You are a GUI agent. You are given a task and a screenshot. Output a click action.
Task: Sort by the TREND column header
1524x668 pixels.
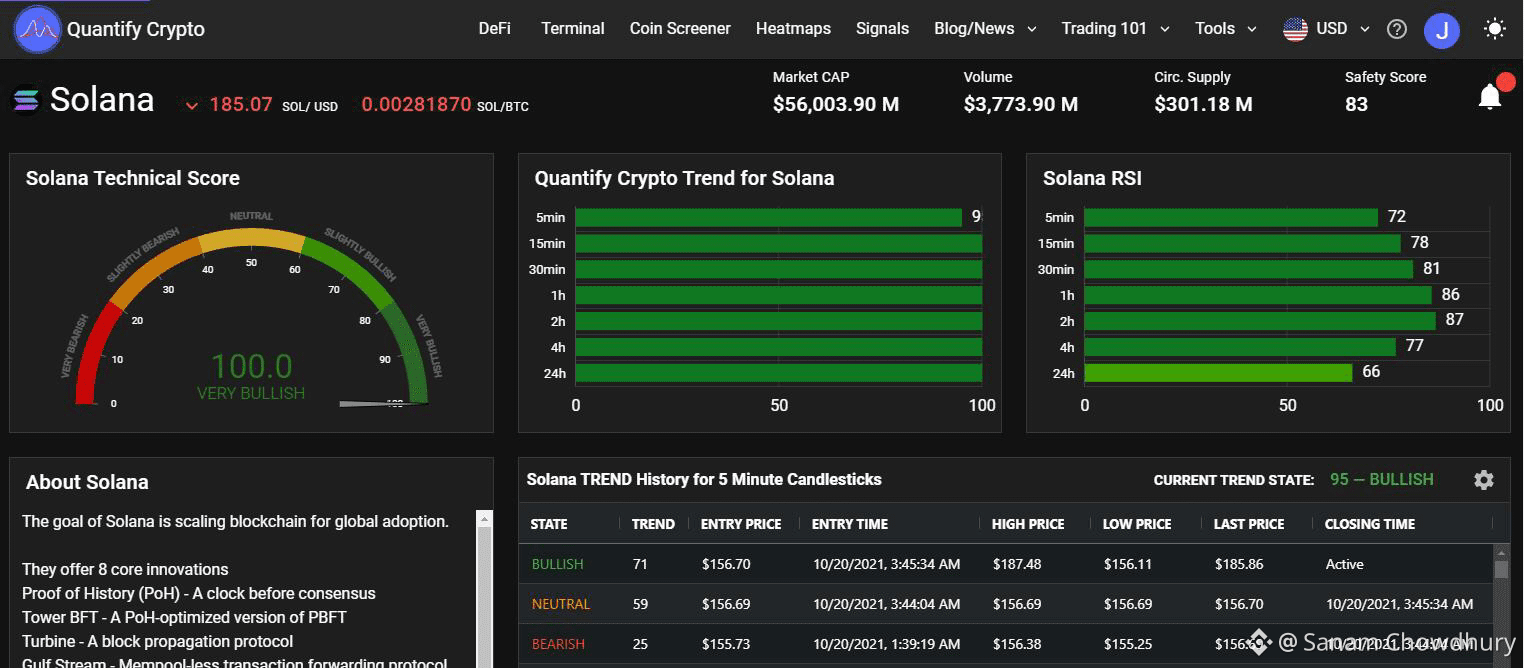pos(653,524)
